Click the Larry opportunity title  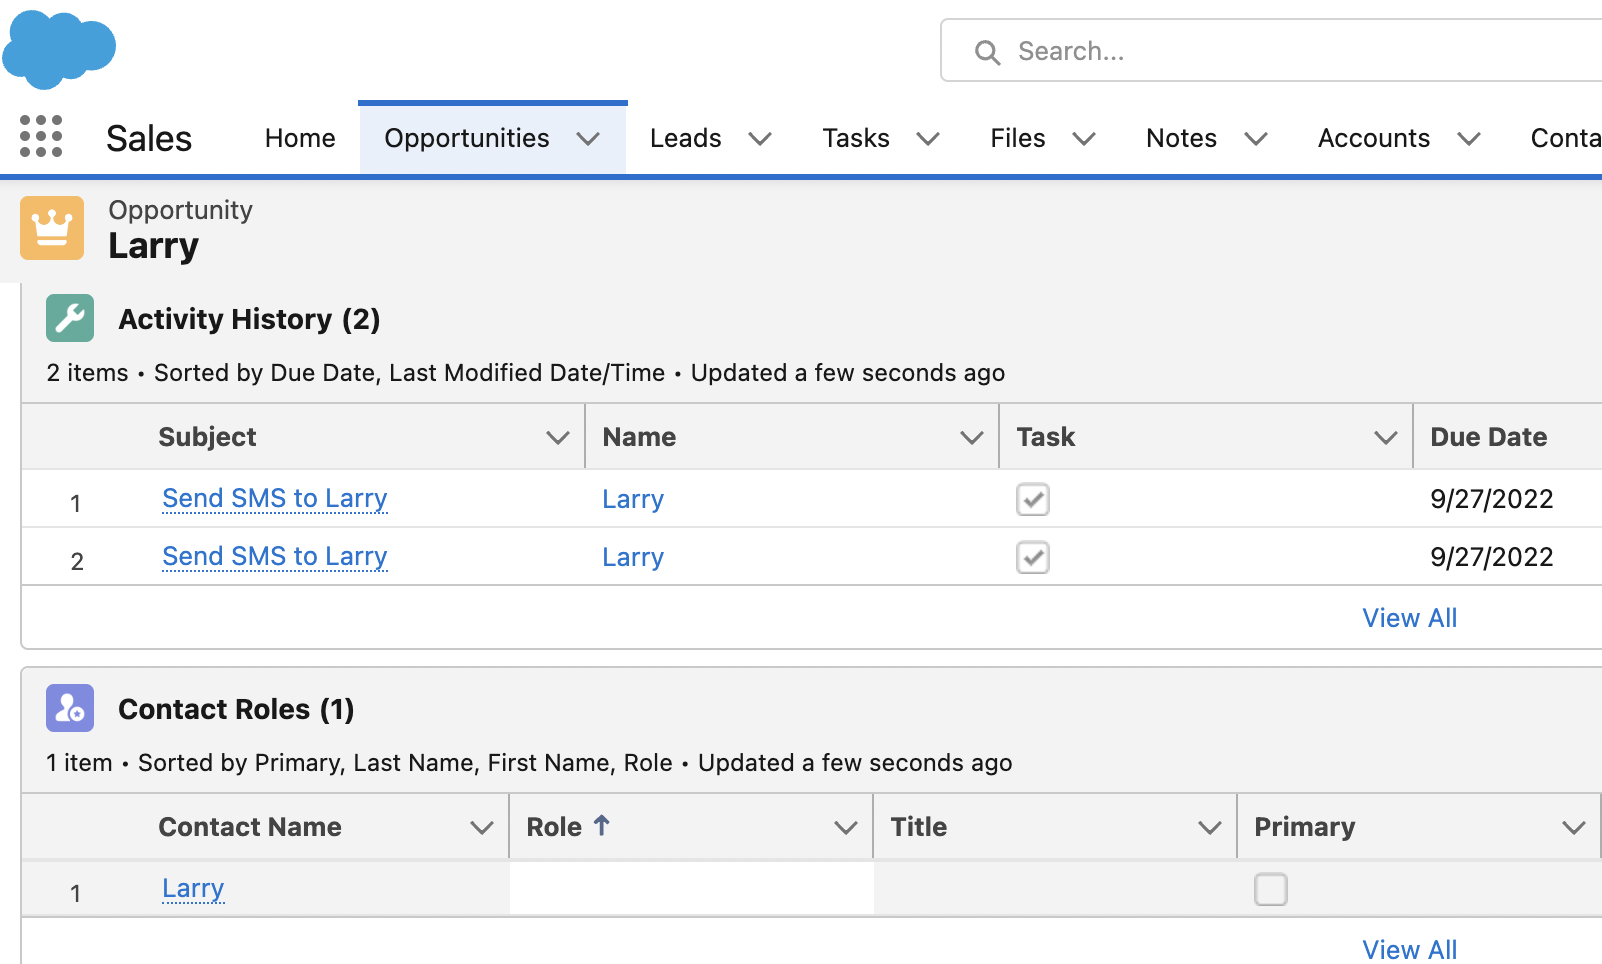click(x=153, y=246)
